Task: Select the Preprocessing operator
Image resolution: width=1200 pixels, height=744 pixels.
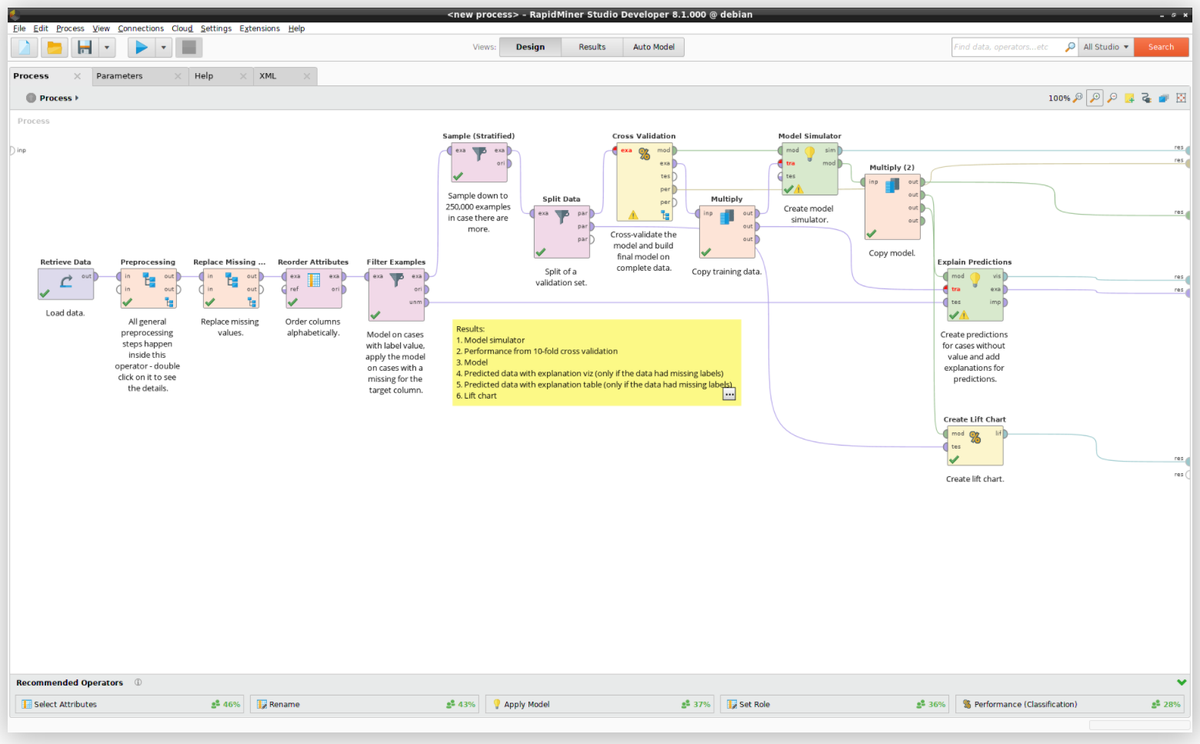Action: [148, 288]
